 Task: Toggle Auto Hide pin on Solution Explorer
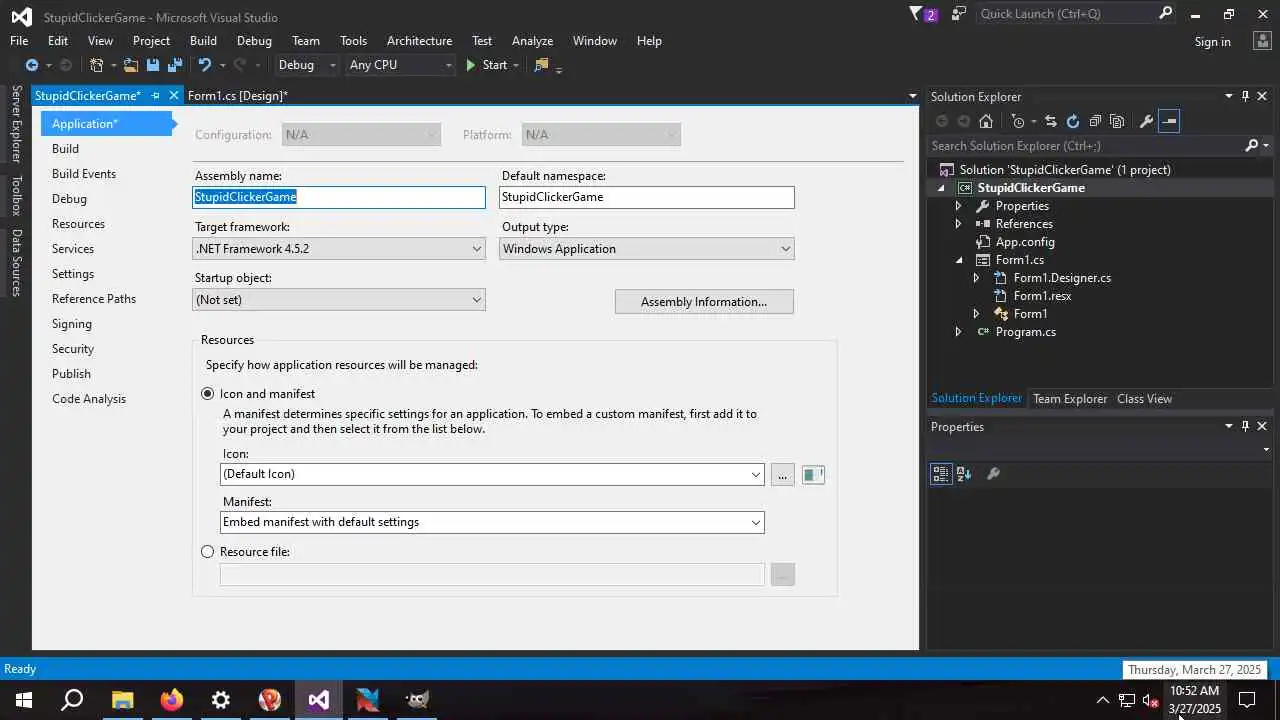1245,96
